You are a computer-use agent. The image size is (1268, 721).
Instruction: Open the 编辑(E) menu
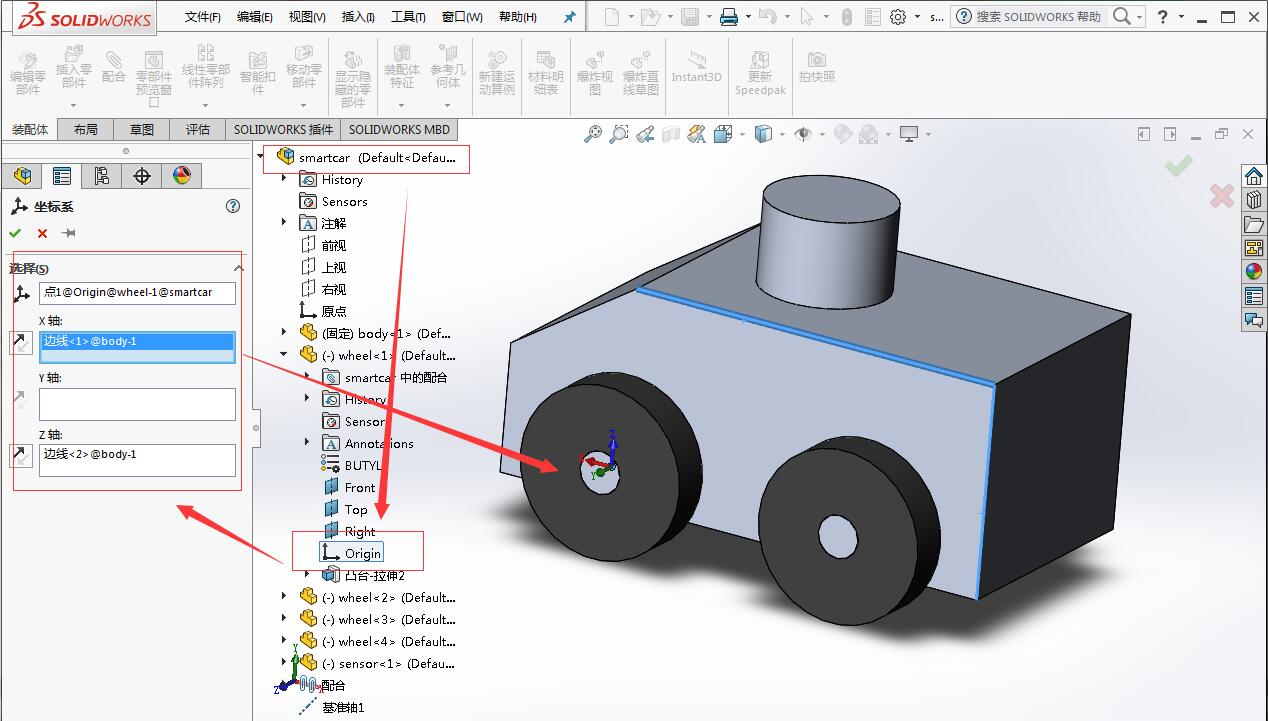pos(255,17)
